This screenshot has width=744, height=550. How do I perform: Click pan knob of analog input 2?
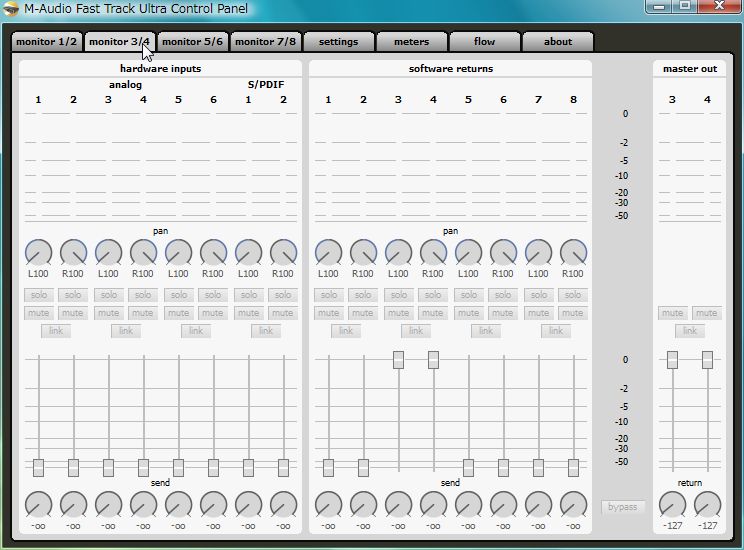(x=74, y=252)
